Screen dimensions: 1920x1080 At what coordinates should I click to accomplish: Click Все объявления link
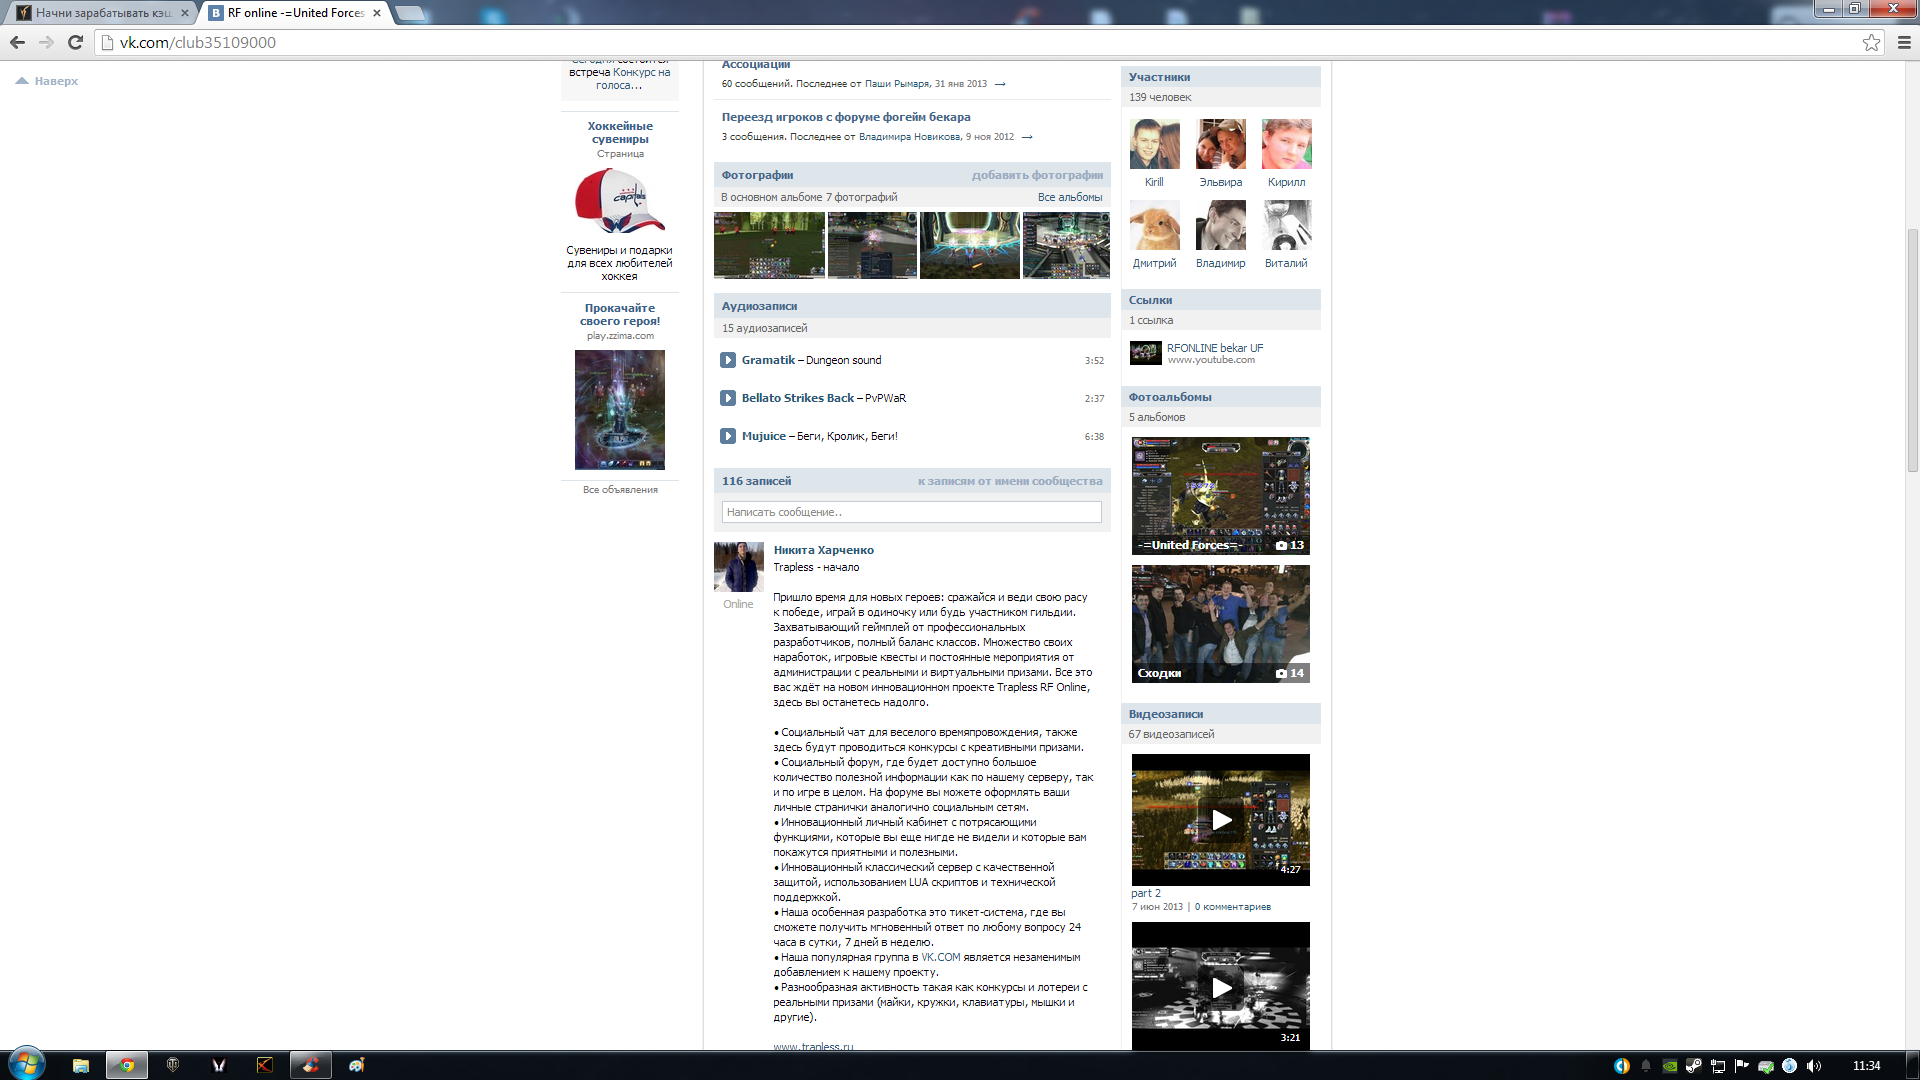click(x=620, y=490)
